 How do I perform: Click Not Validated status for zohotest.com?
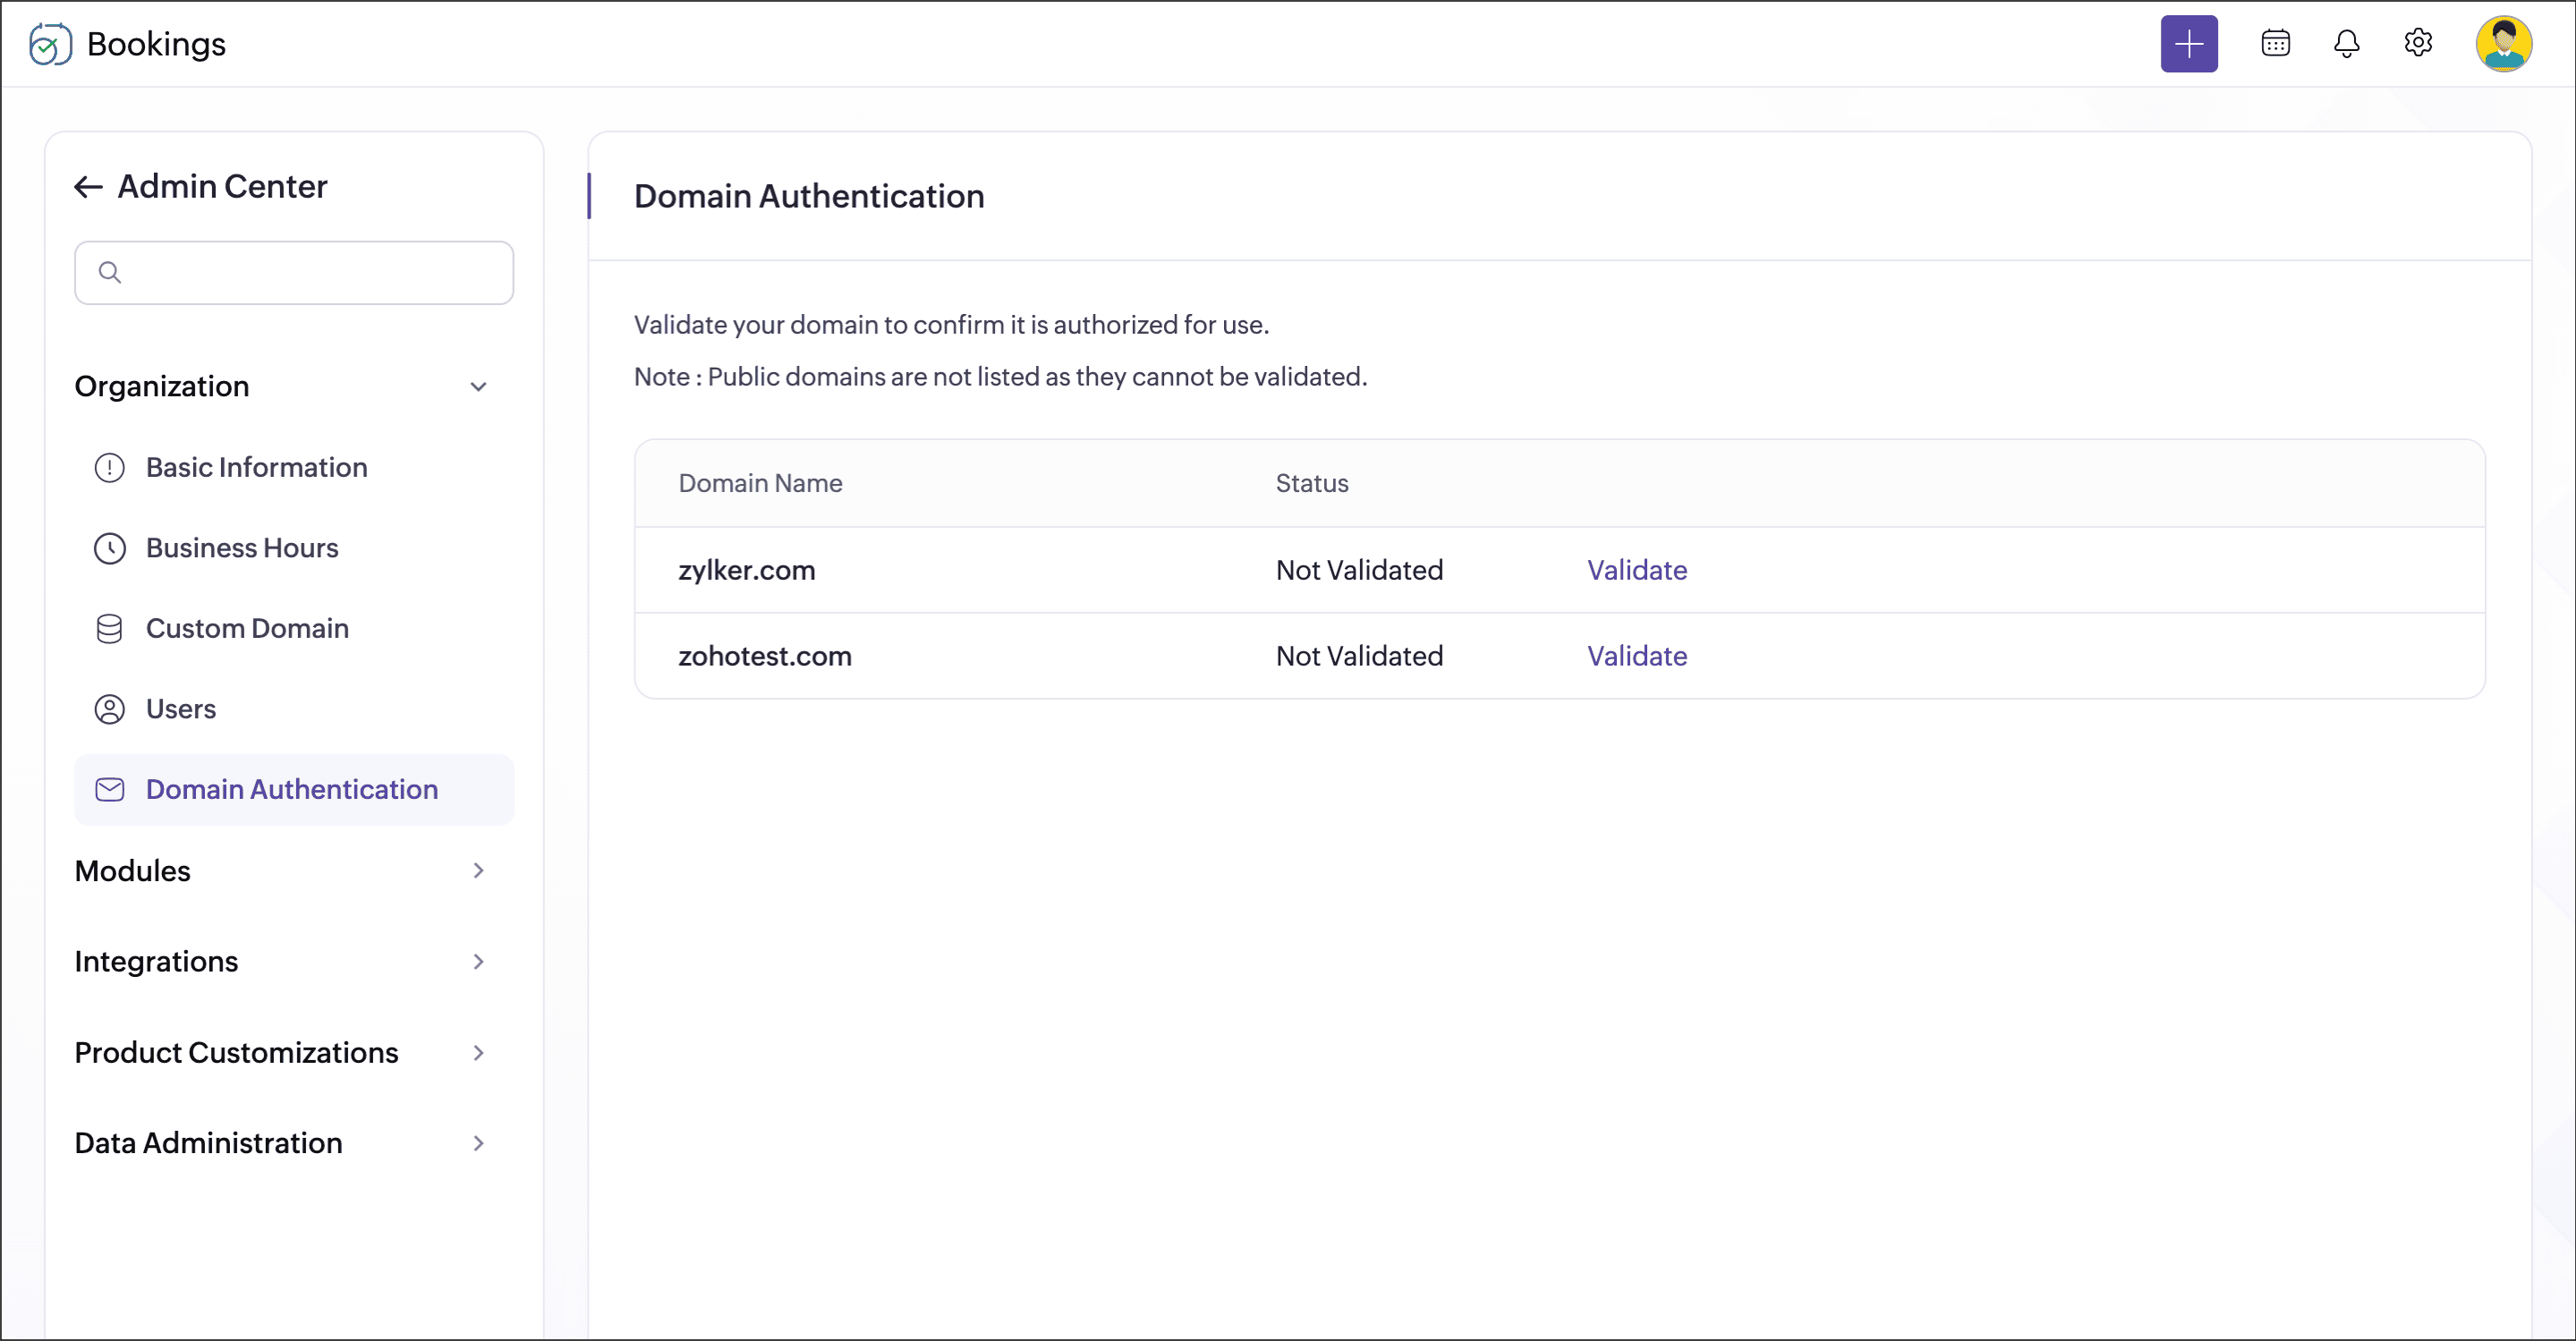point(1359,656)
